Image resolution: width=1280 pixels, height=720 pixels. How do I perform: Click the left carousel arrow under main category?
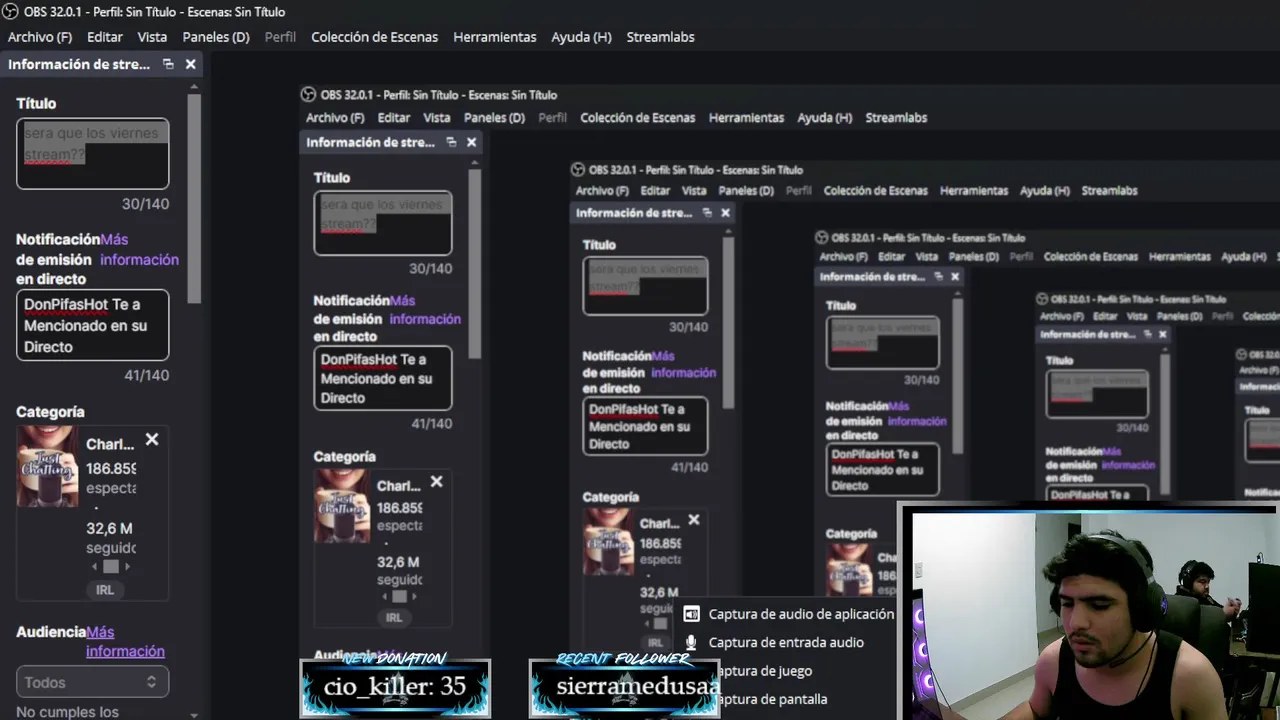pos(96,566)
